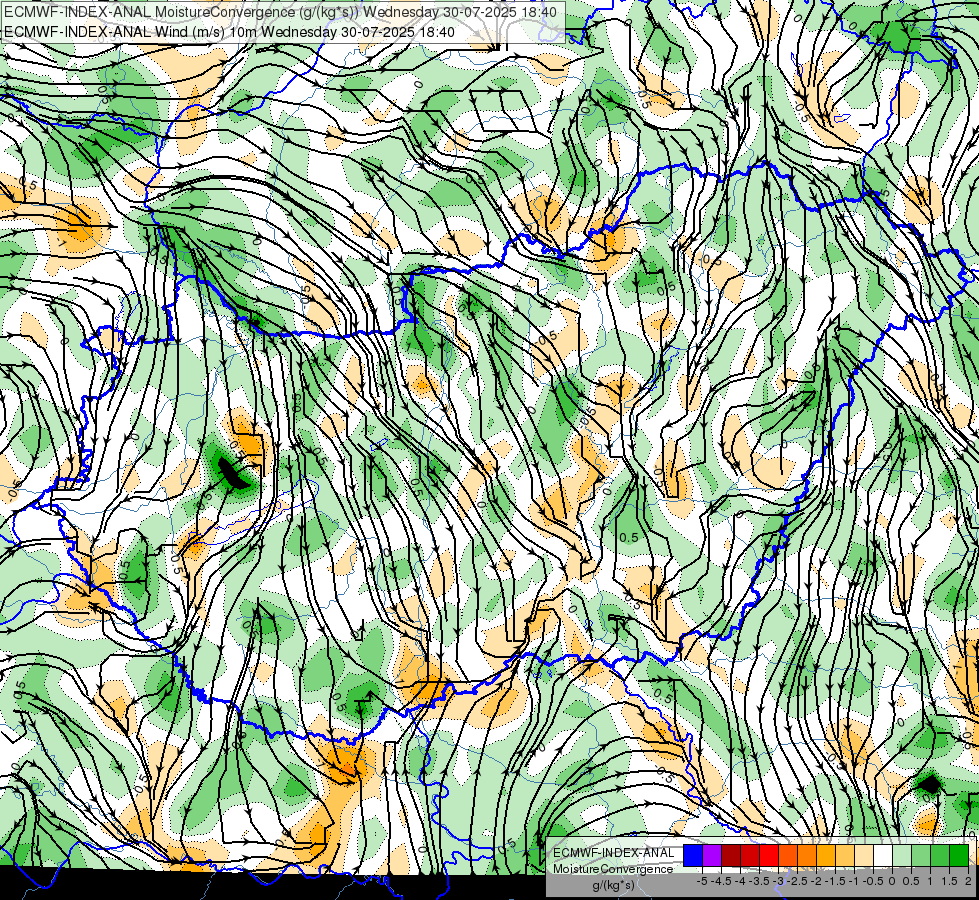The image size is (979, 900).
Task: Click the -5 tick label in legend
Action: point(702,881)
